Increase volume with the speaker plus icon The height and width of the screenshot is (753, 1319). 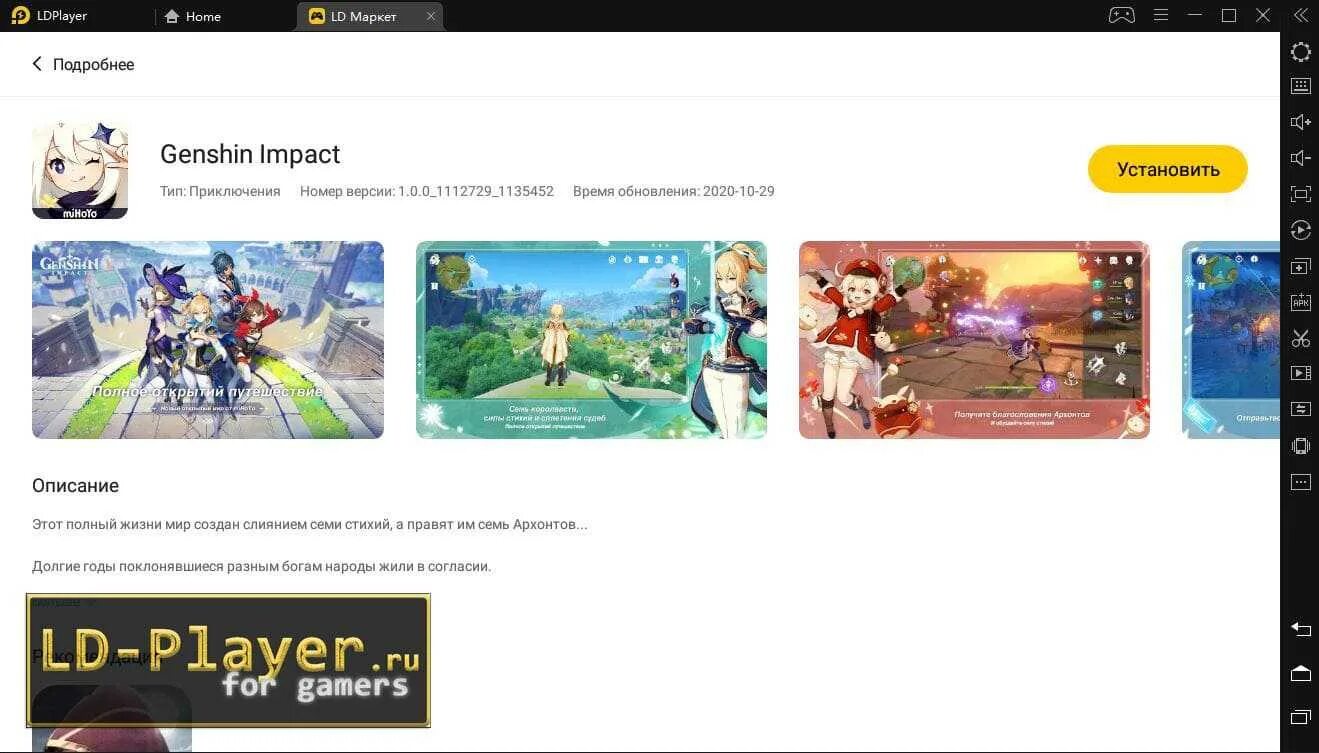1300,122
